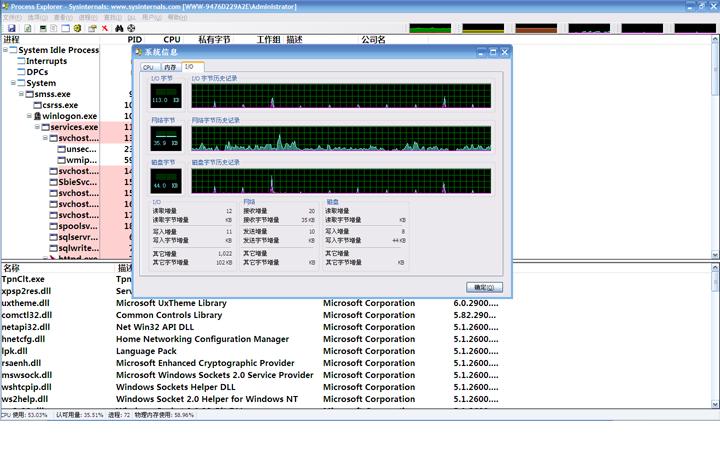
Task: Collapse the services.exe tree node
Action: pos(37,127)
